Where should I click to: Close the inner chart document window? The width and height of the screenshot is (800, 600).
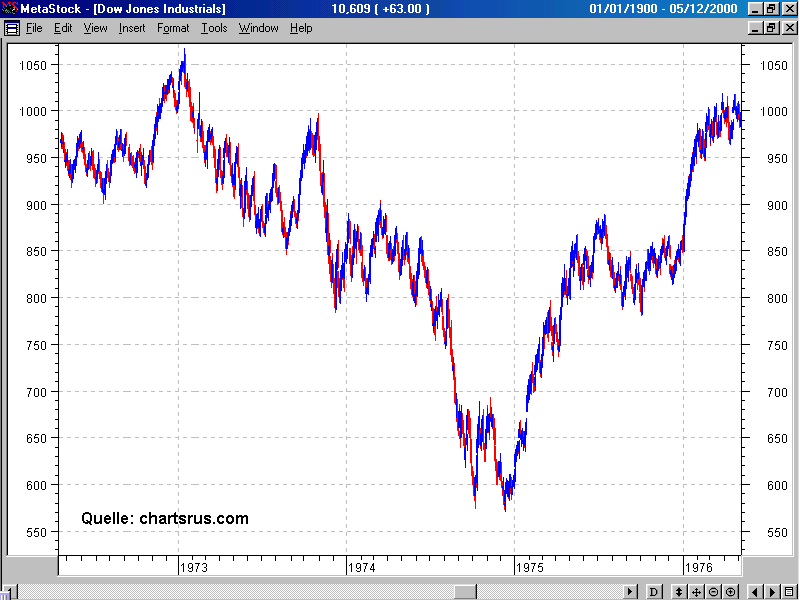789,28
